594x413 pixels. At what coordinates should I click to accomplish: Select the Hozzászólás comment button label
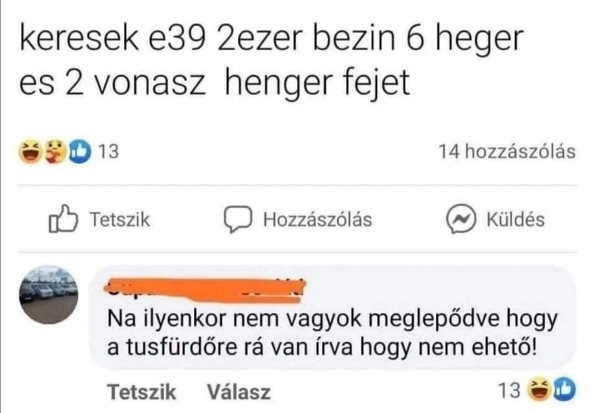317,220
